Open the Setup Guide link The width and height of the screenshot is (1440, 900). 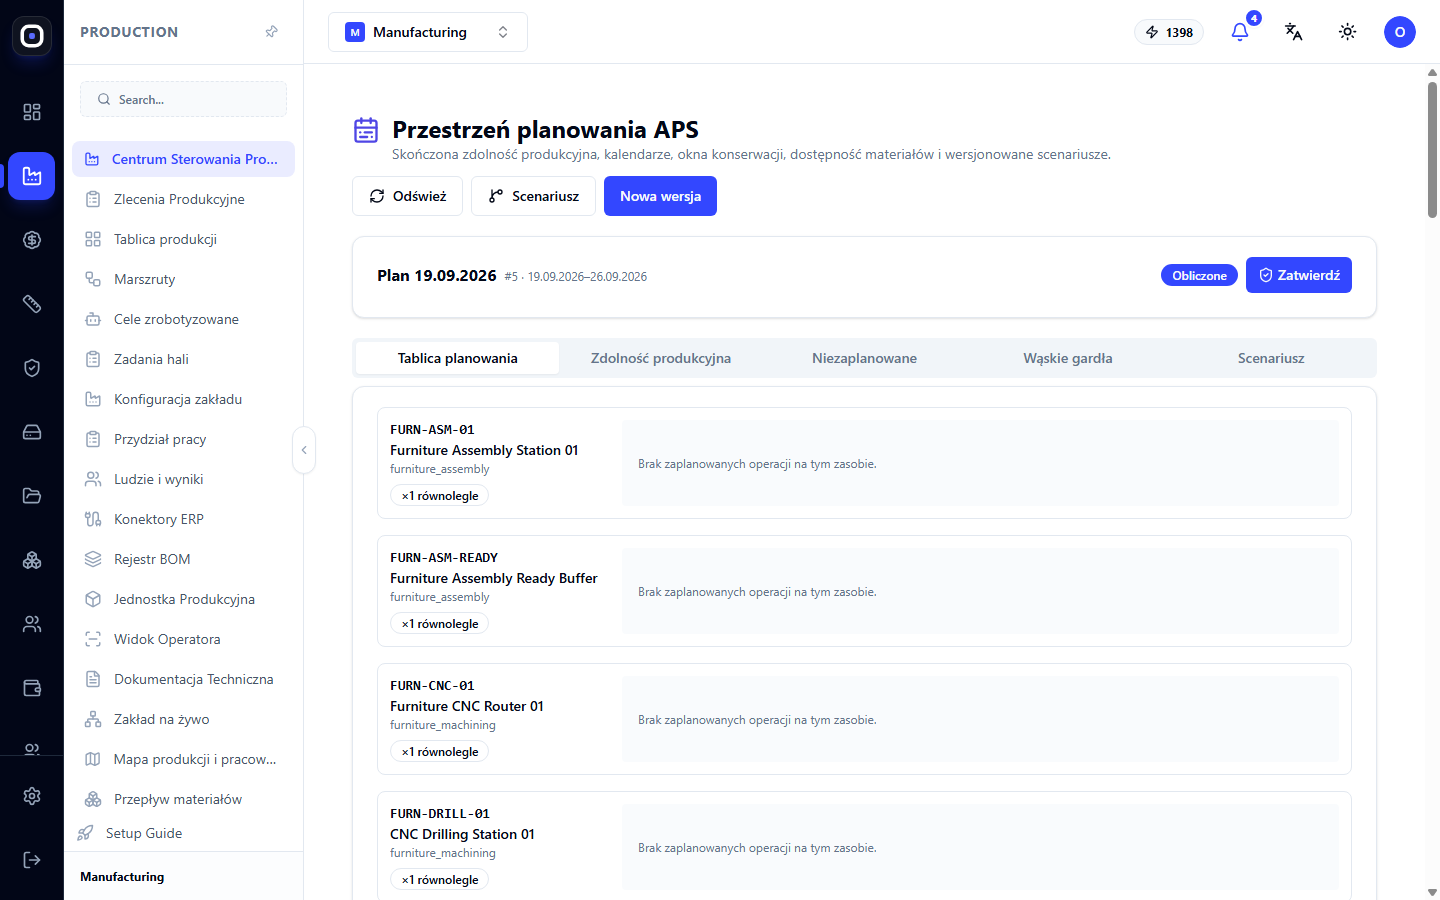pyautogui.click(x=130, y=833)
